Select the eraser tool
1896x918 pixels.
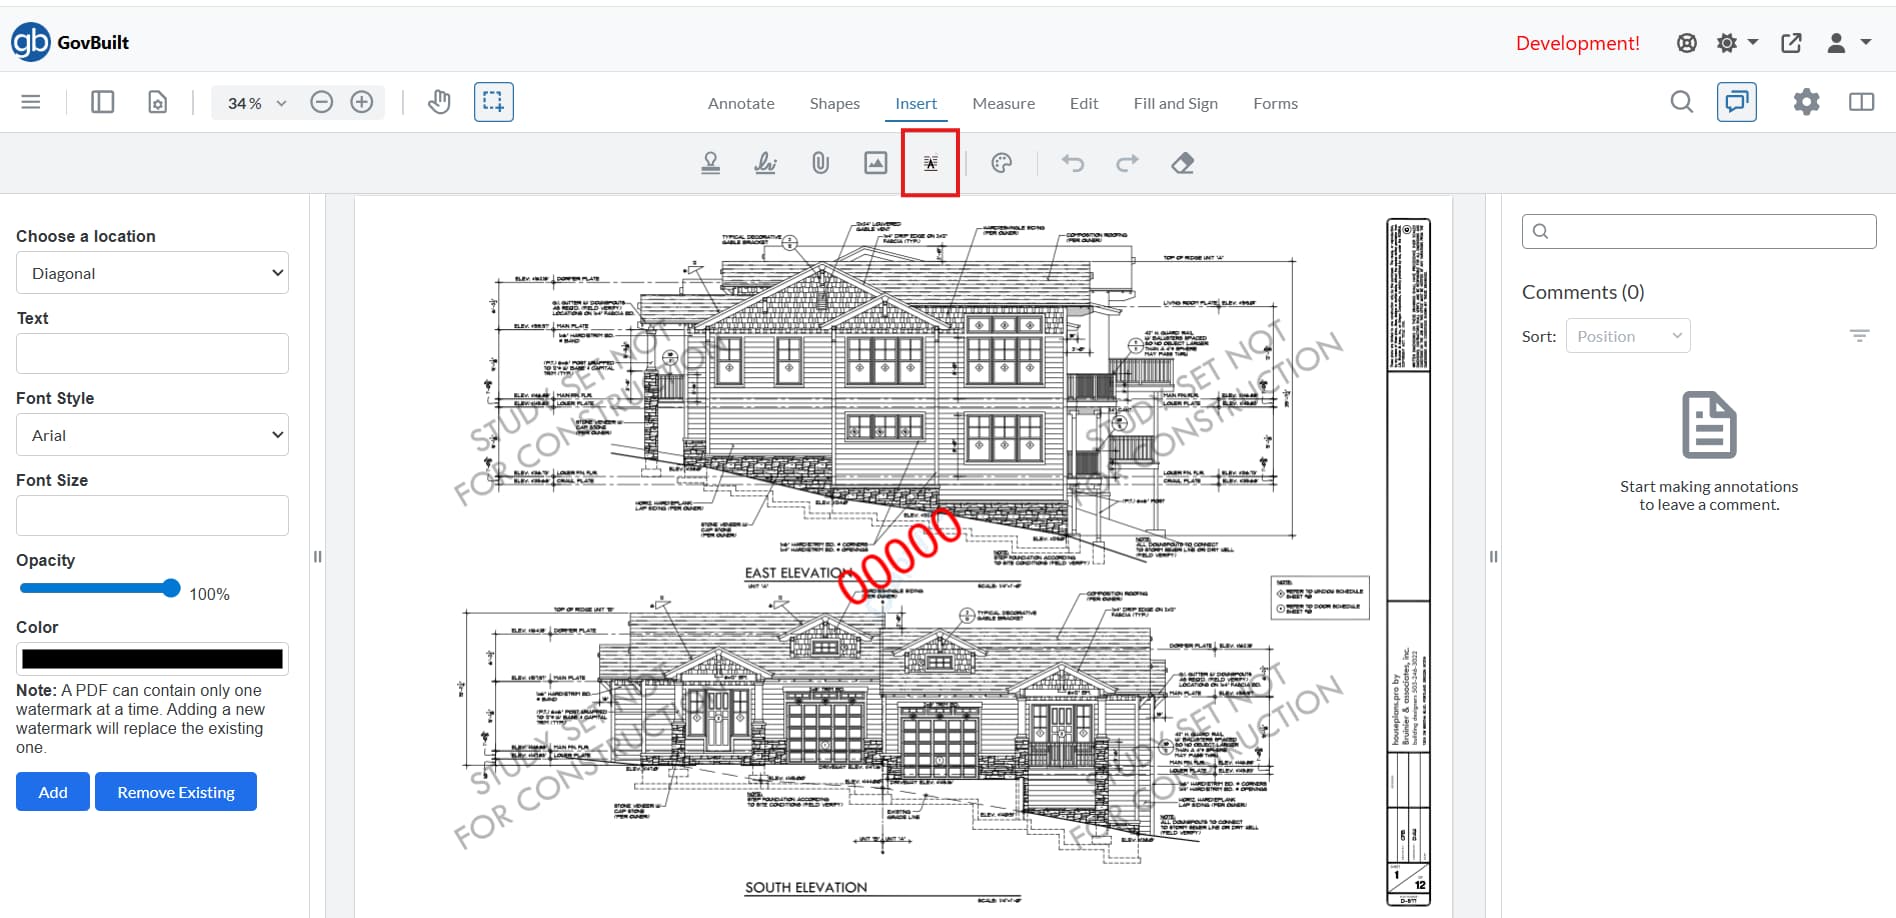click(x=1183, y=163)
